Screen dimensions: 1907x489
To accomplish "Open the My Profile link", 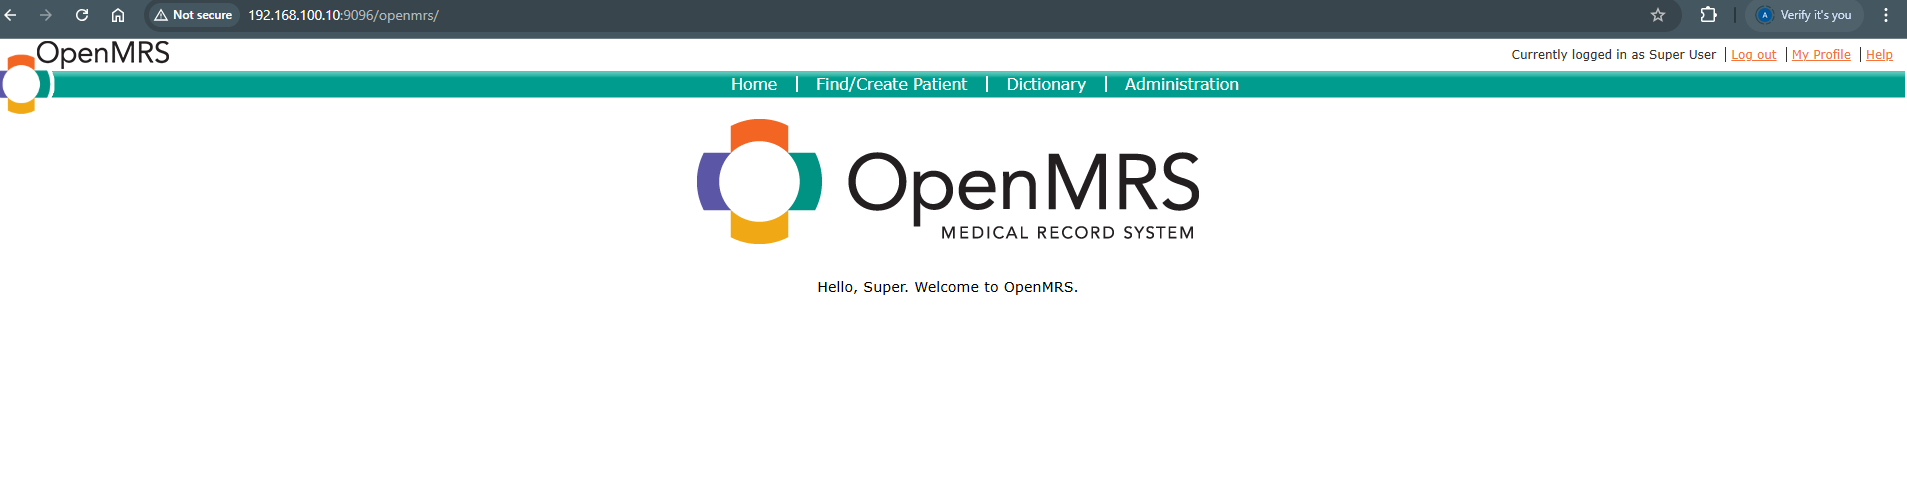I will tap(1821, 55).
